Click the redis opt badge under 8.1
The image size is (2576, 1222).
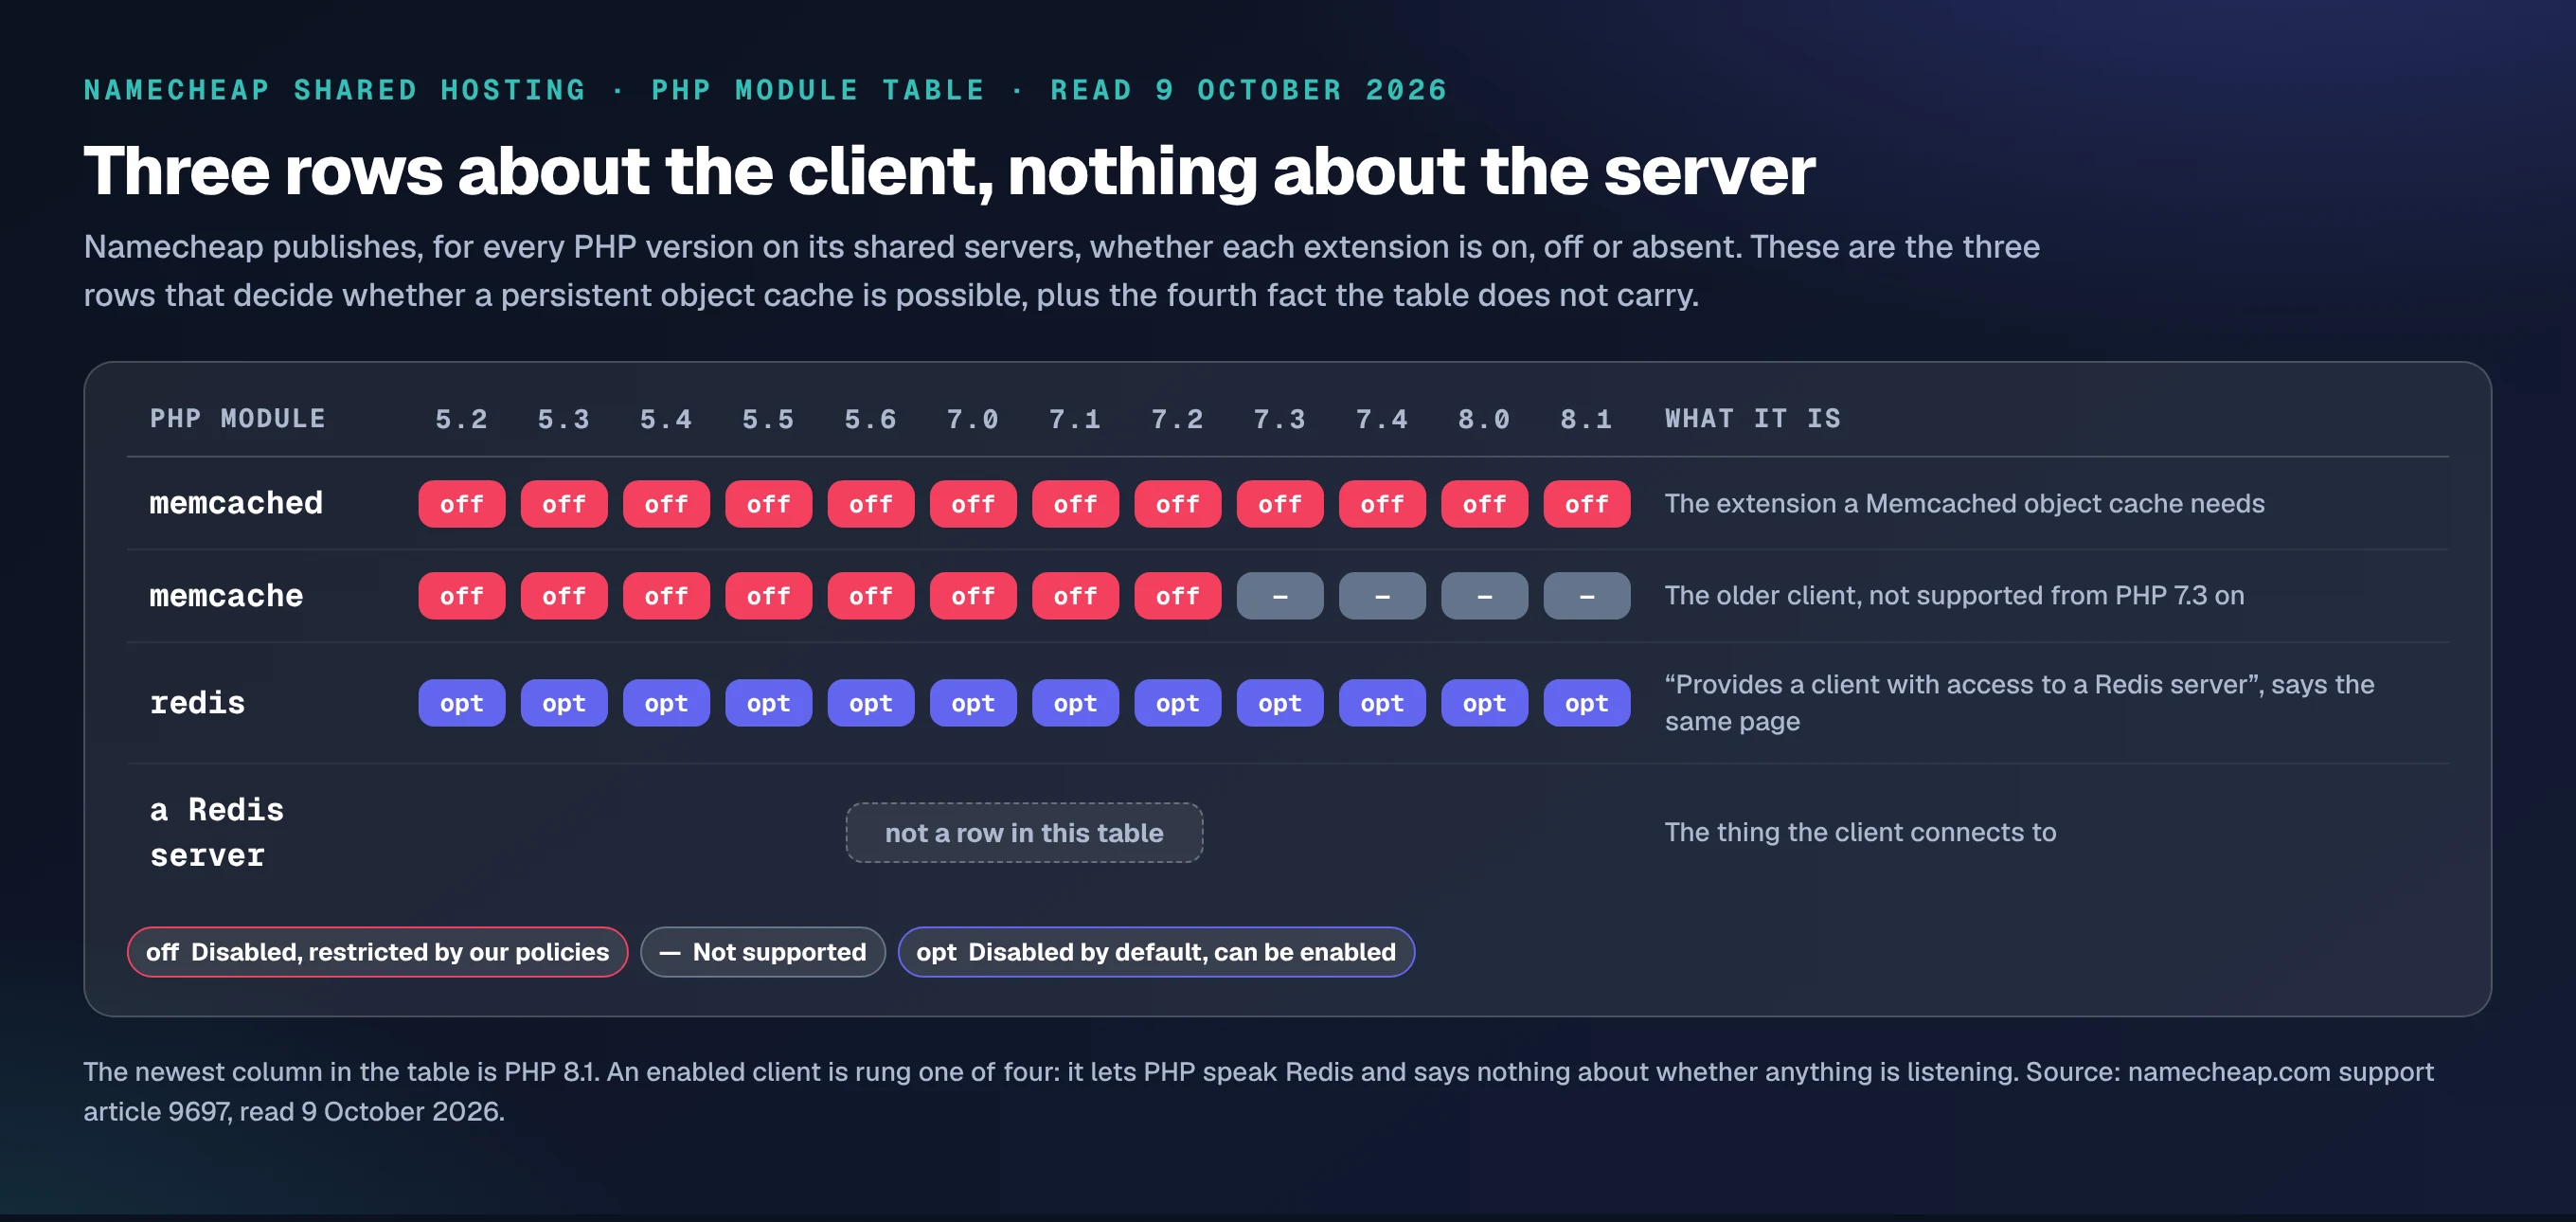(x=1586, y=703)
